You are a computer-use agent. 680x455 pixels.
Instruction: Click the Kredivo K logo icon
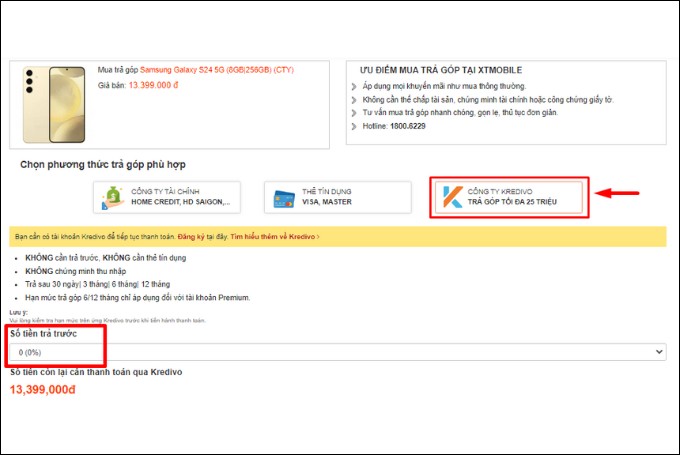pos(452,197)
